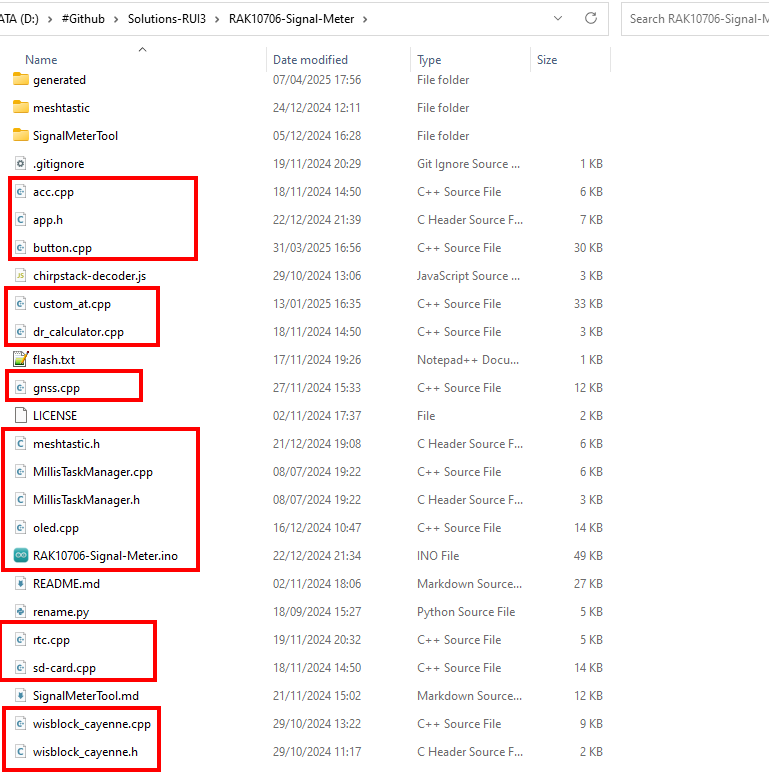
Task: Click the Notepad++ icon beside flash.txt
Action: pos(21,360)
